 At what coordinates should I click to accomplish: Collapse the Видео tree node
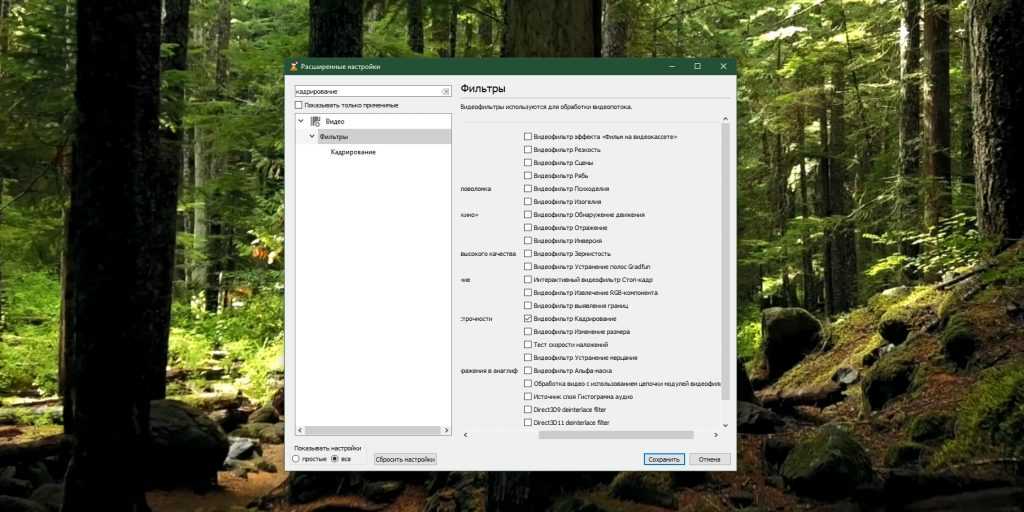[301, 121]
